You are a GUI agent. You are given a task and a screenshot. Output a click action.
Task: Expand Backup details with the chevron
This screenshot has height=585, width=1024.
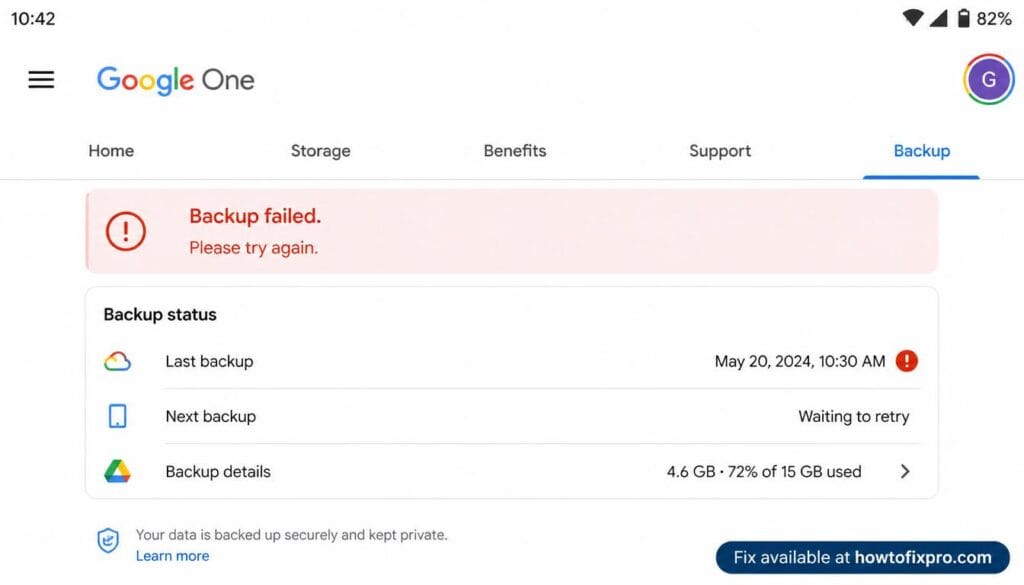[904, 471]
